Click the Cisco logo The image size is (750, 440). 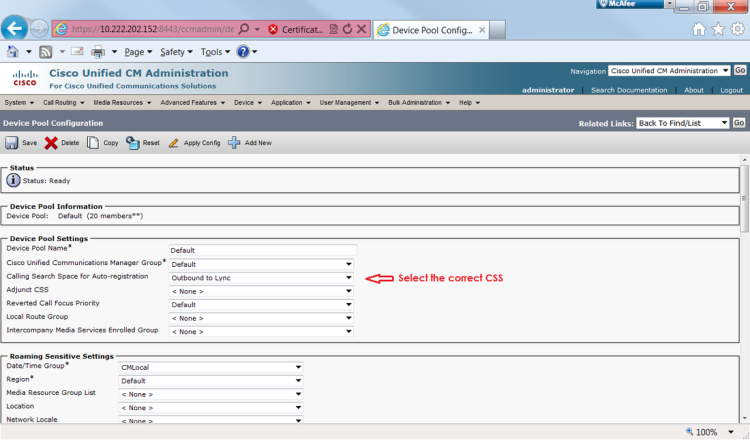[25, 78]
